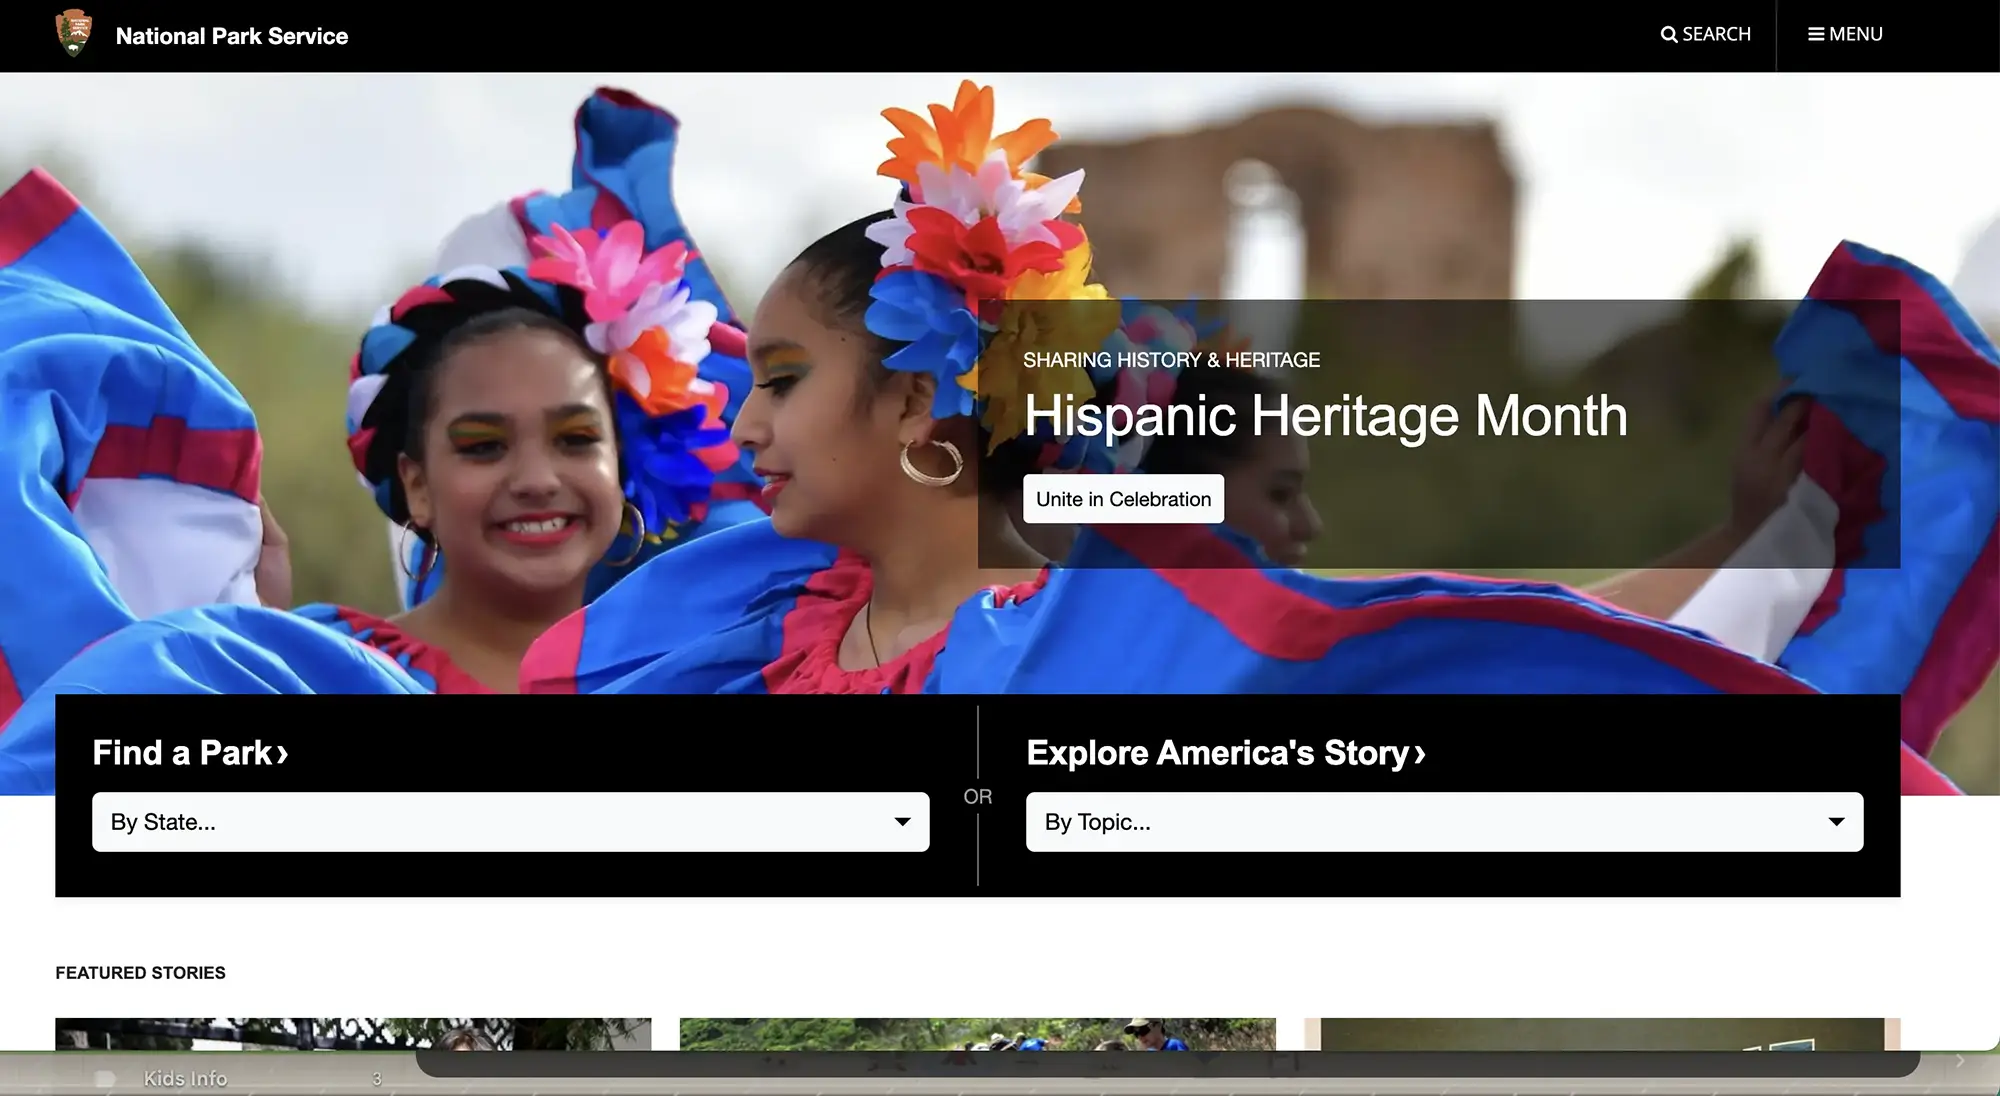The width and height of the screenshot is (2000, 1096).
Task: Open the MENU navigation item
Action: 1845,34
